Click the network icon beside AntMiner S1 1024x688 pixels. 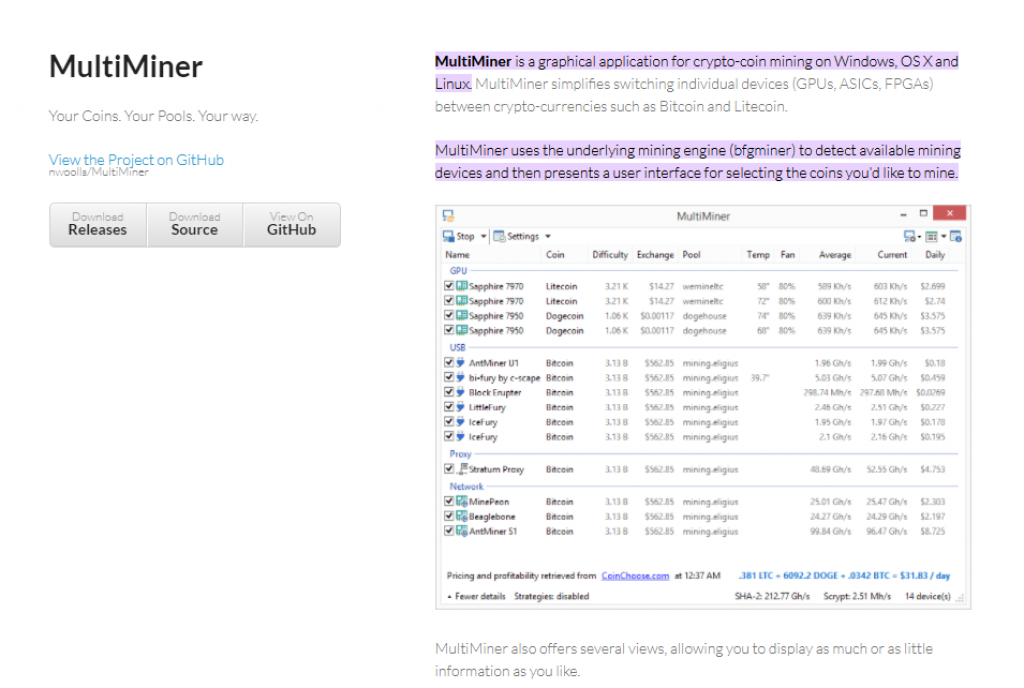coord(462,531)
